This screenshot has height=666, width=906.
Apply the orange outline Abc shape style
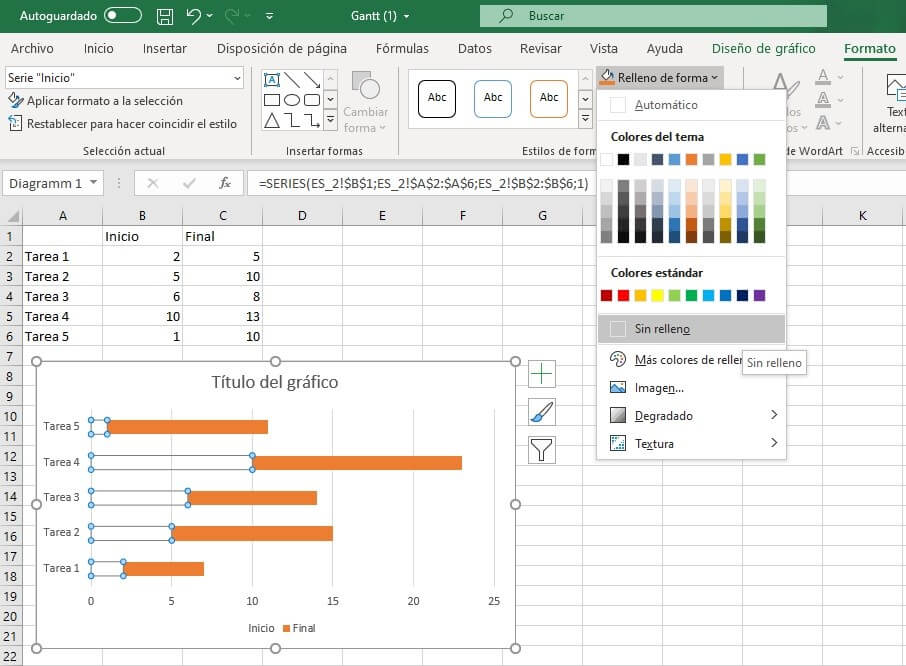point(549,98)
